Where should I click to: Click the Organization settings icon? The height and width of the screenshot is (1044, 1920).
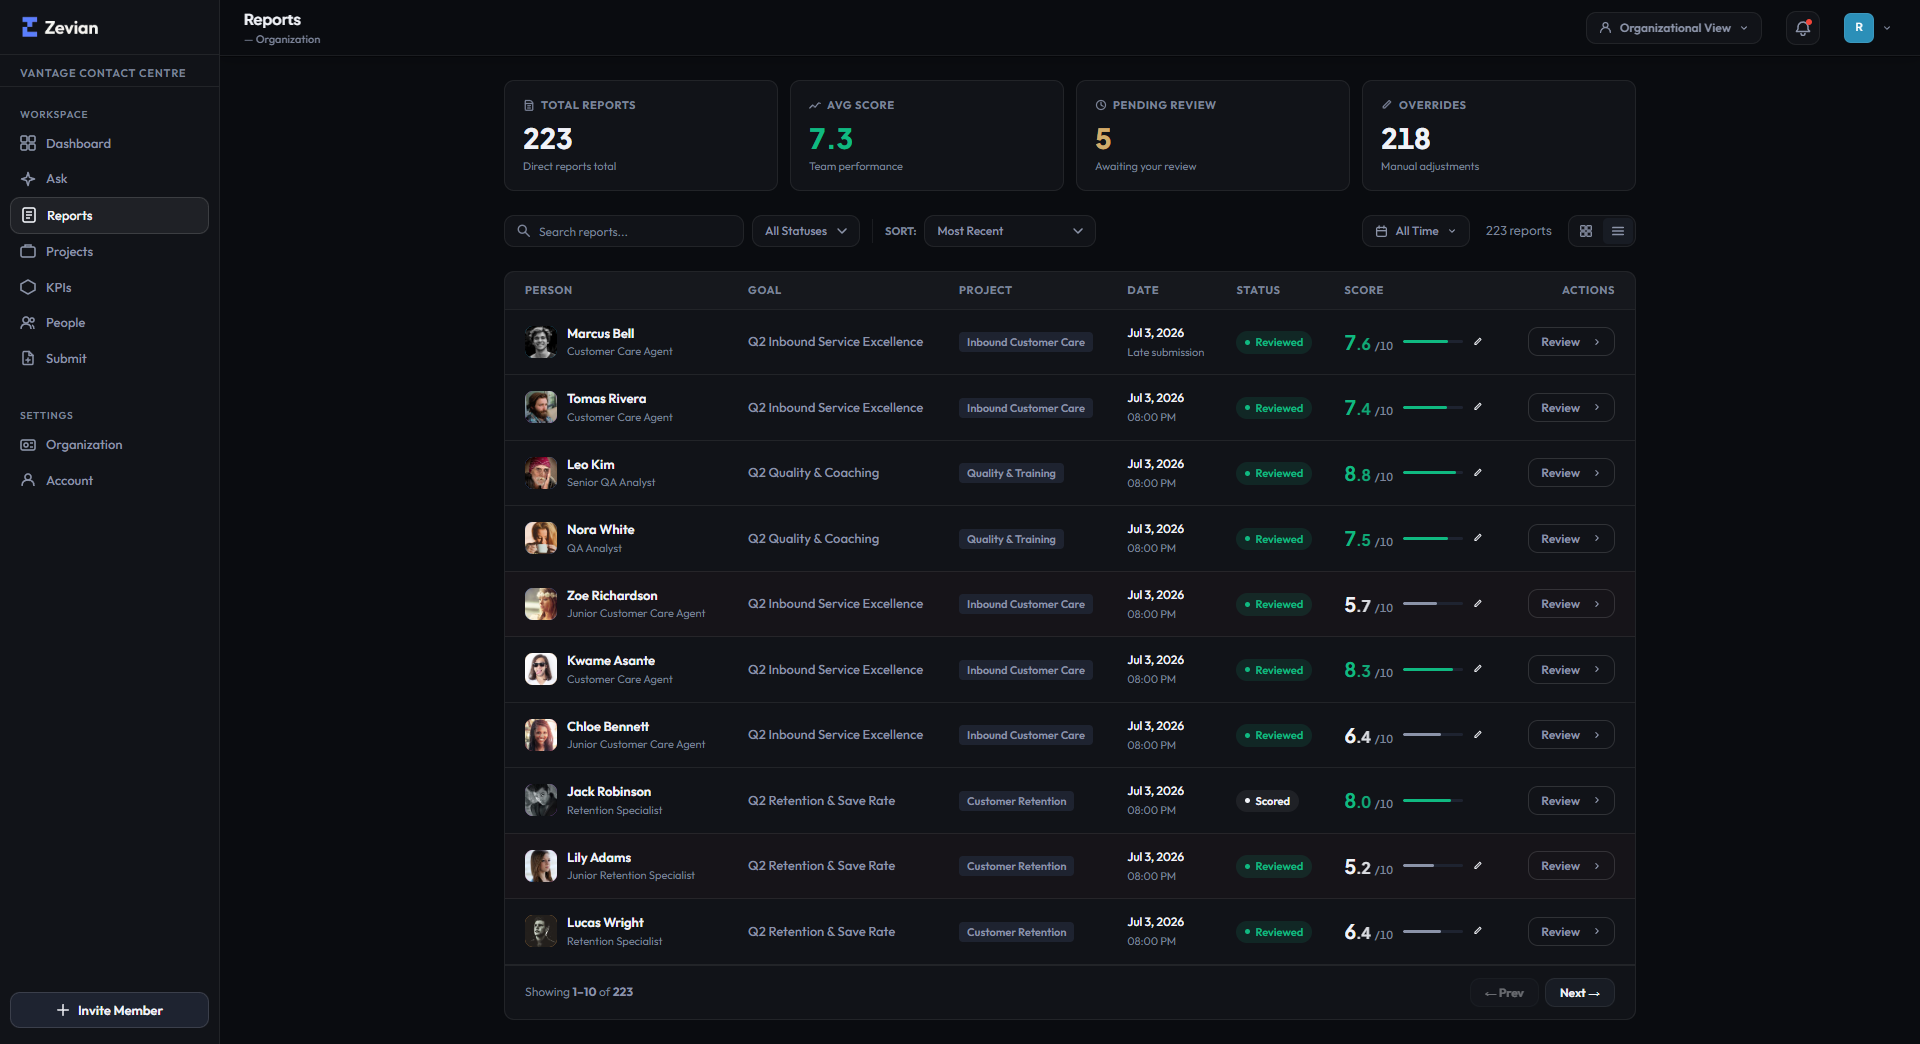tap(28, 445)
